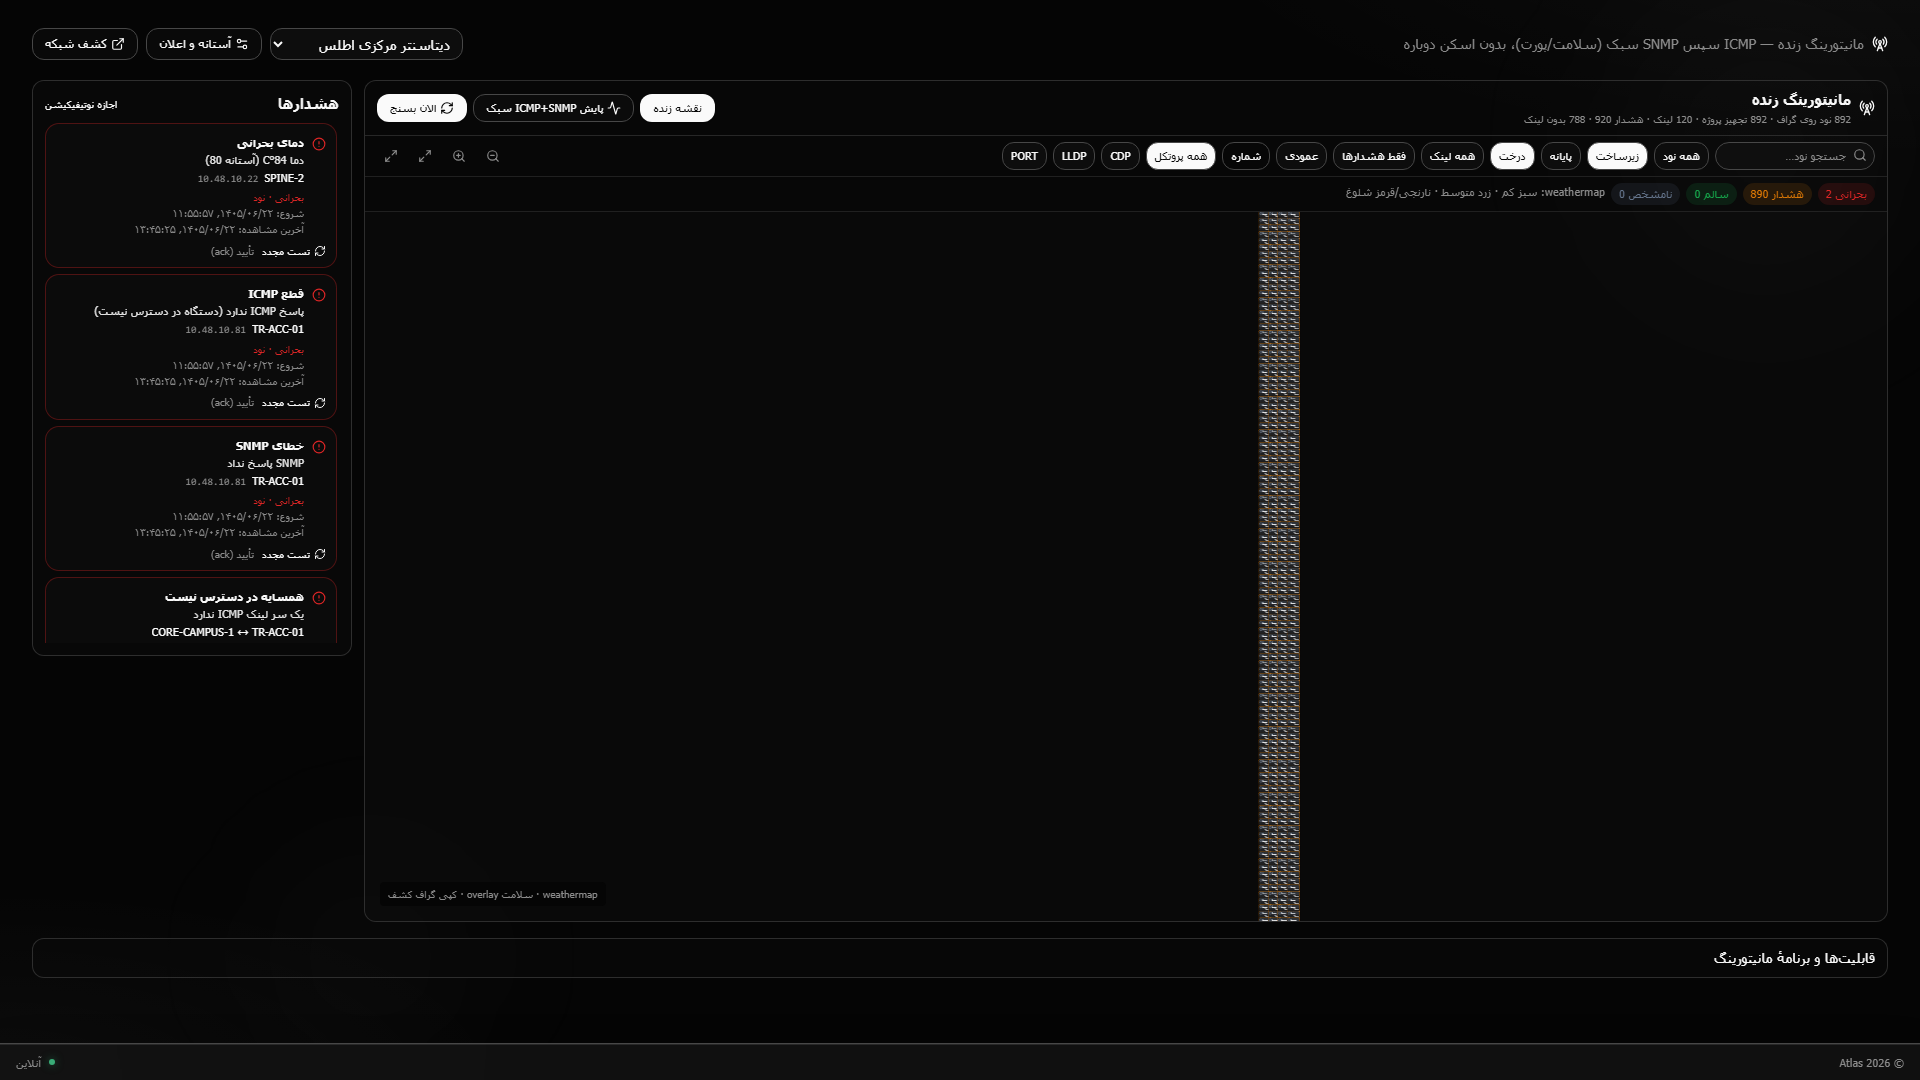The image size is (1920, 1080).
Task: Acknowledge (ack) the قطع ICMP alarm
Action: [232, 403]
